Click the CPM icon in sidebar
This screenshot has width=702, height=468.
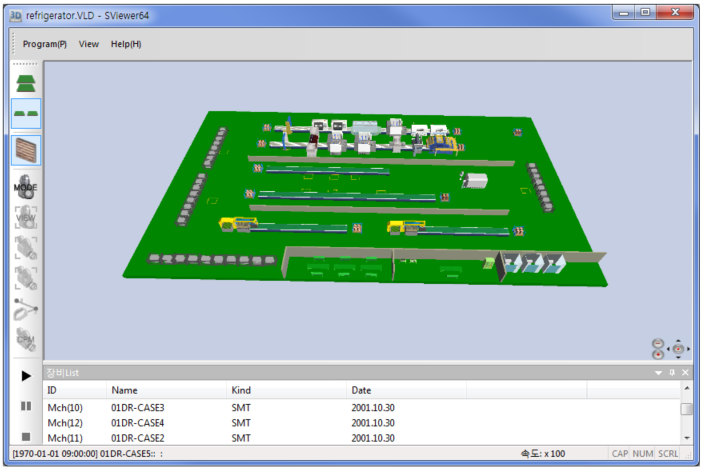[x=26, y=338]
